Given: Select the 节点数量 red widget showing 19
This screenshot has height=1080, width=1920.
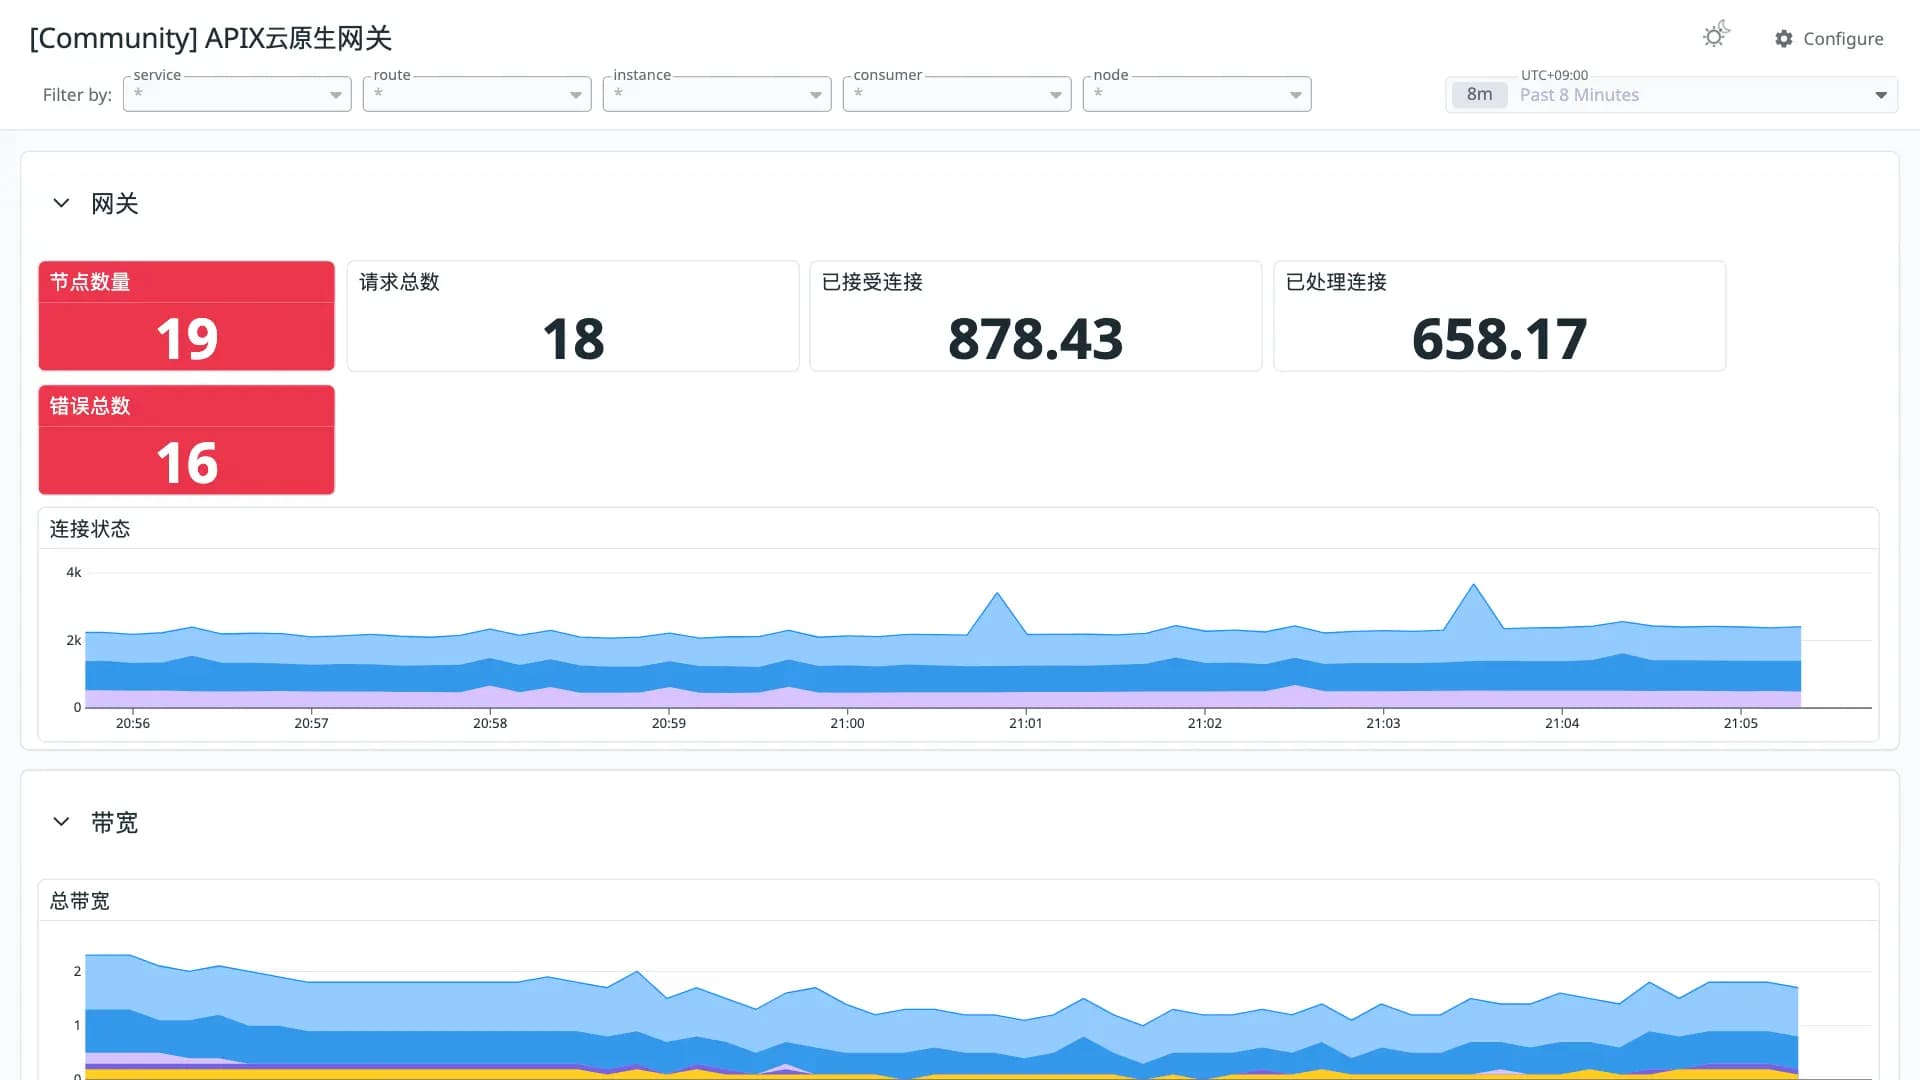Looking at the screenshot, I should [x=186, y=316].
